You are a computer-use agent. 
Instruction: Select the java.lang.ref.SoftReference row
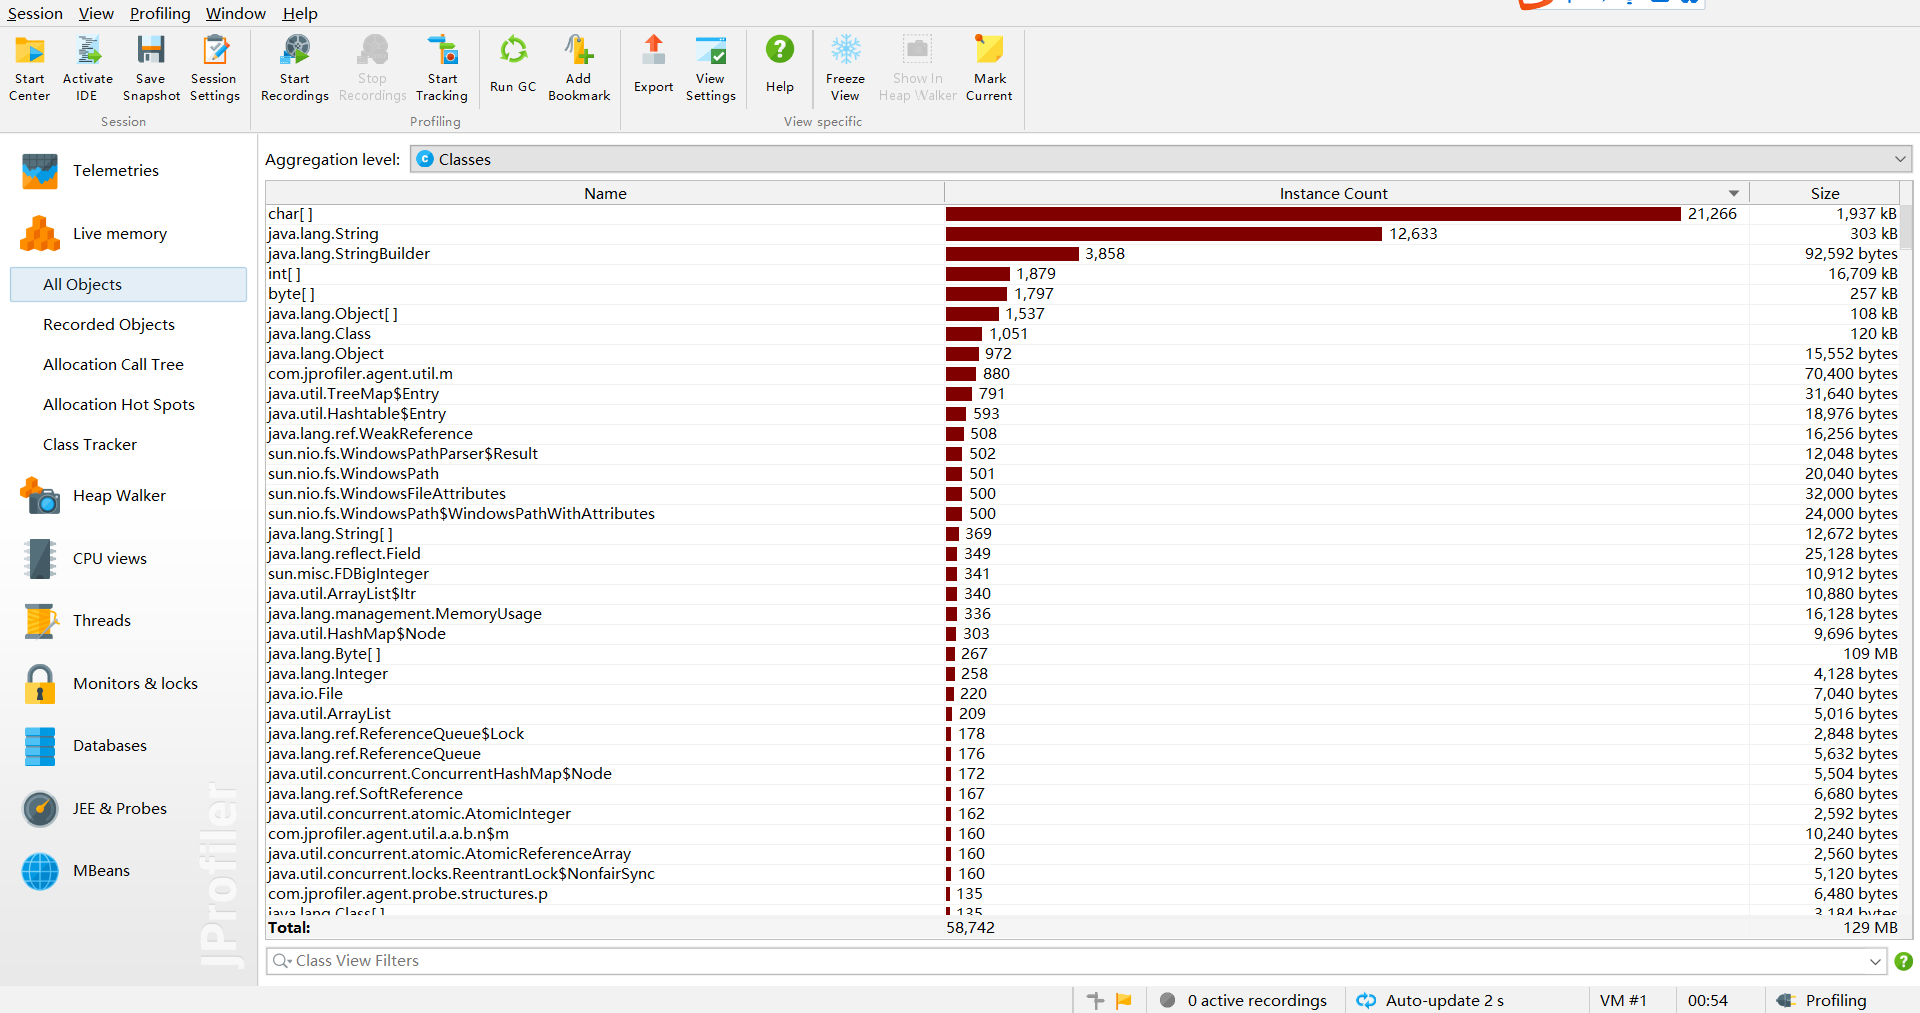click(1082, 794)
